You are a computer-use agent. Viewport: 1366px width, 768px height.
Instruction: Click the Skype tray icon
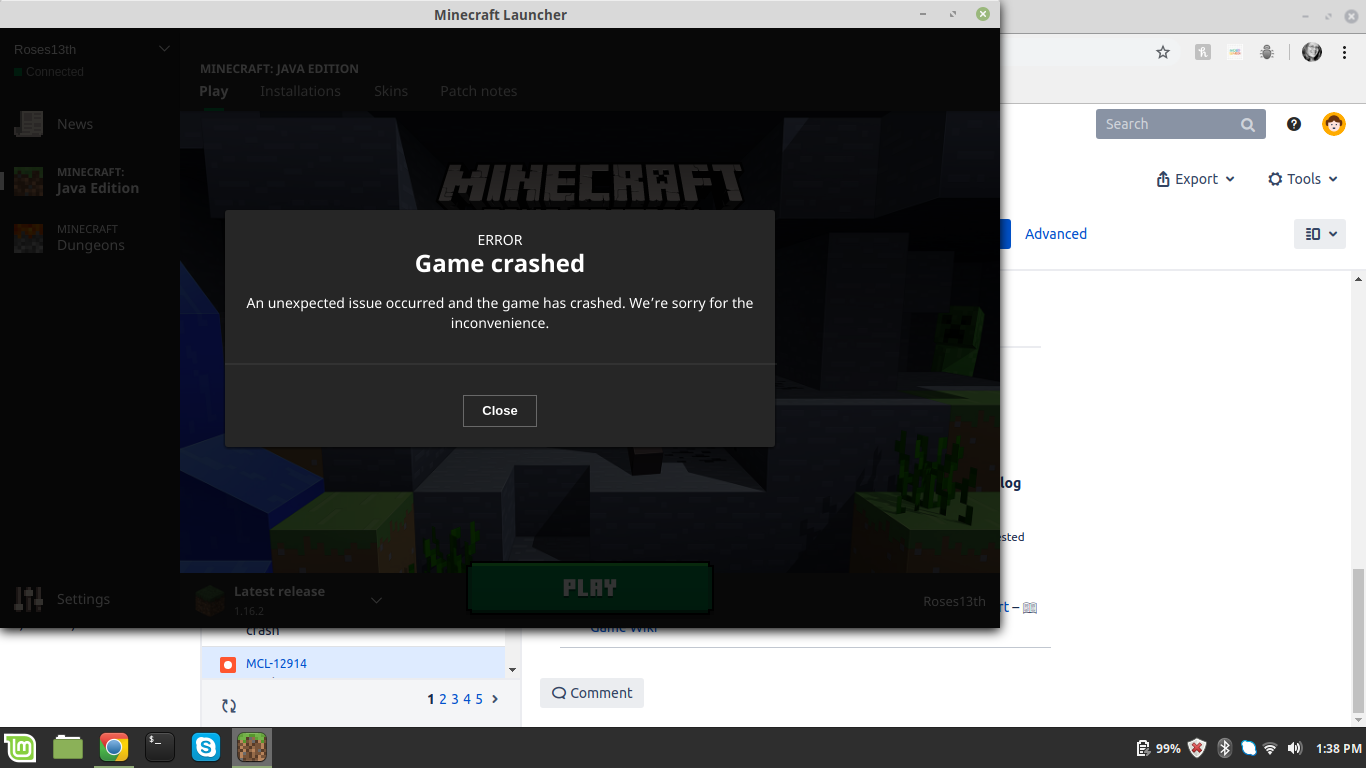click(x=1248, y=748)
